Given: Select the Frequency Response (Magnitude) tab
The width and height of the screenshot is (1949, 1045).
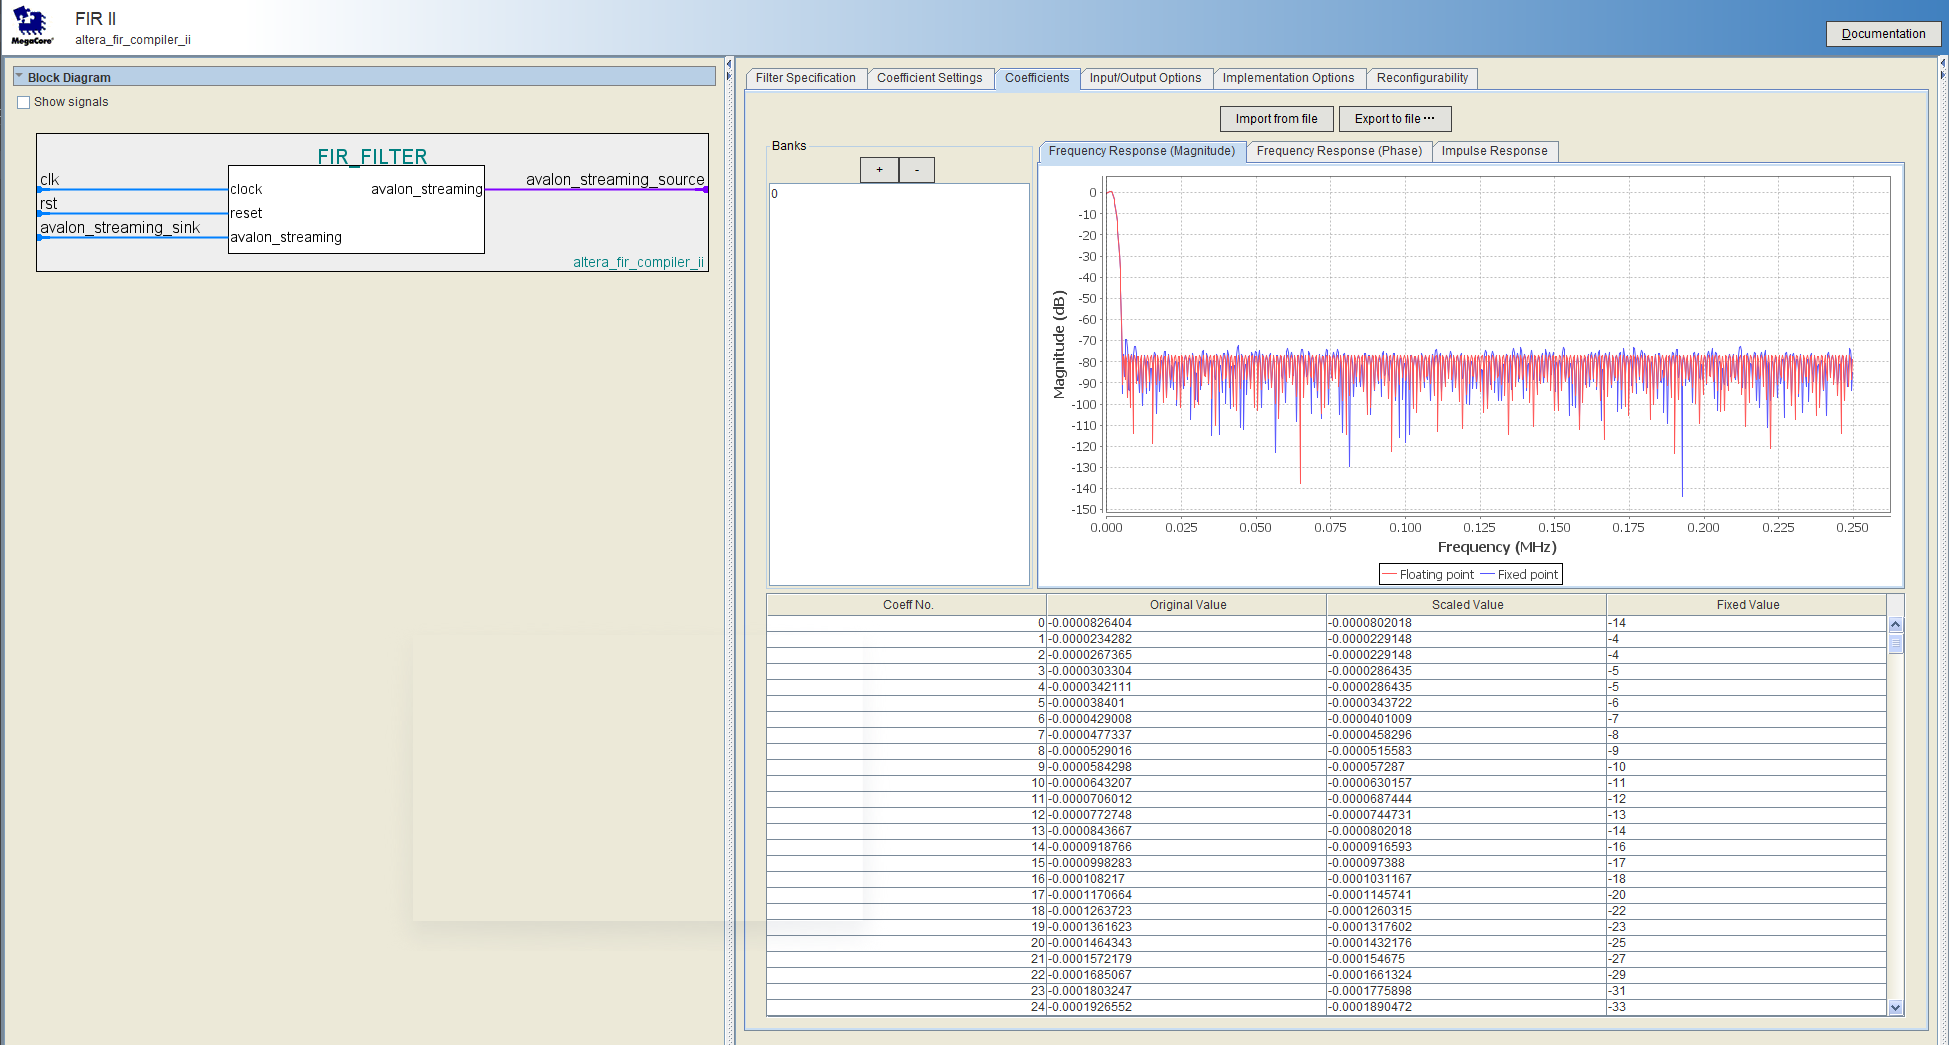Looking at the screenshot, I should [x=1141, y=151].
